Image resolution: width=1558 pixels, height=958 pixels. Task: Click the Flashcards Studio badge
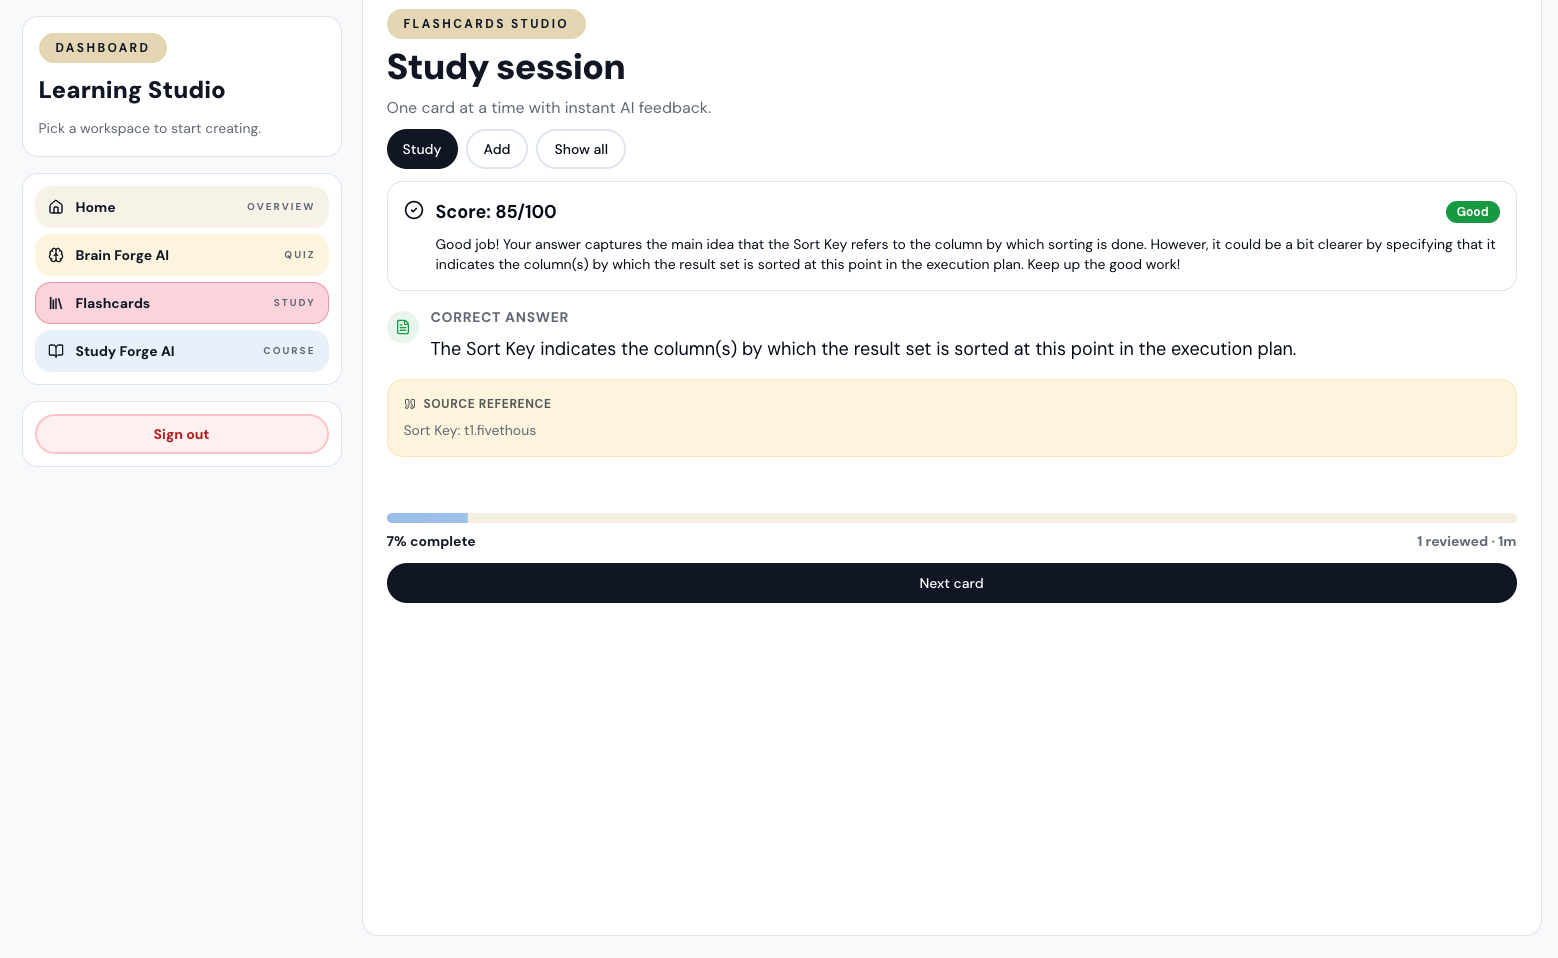click(x=486, y=23)
